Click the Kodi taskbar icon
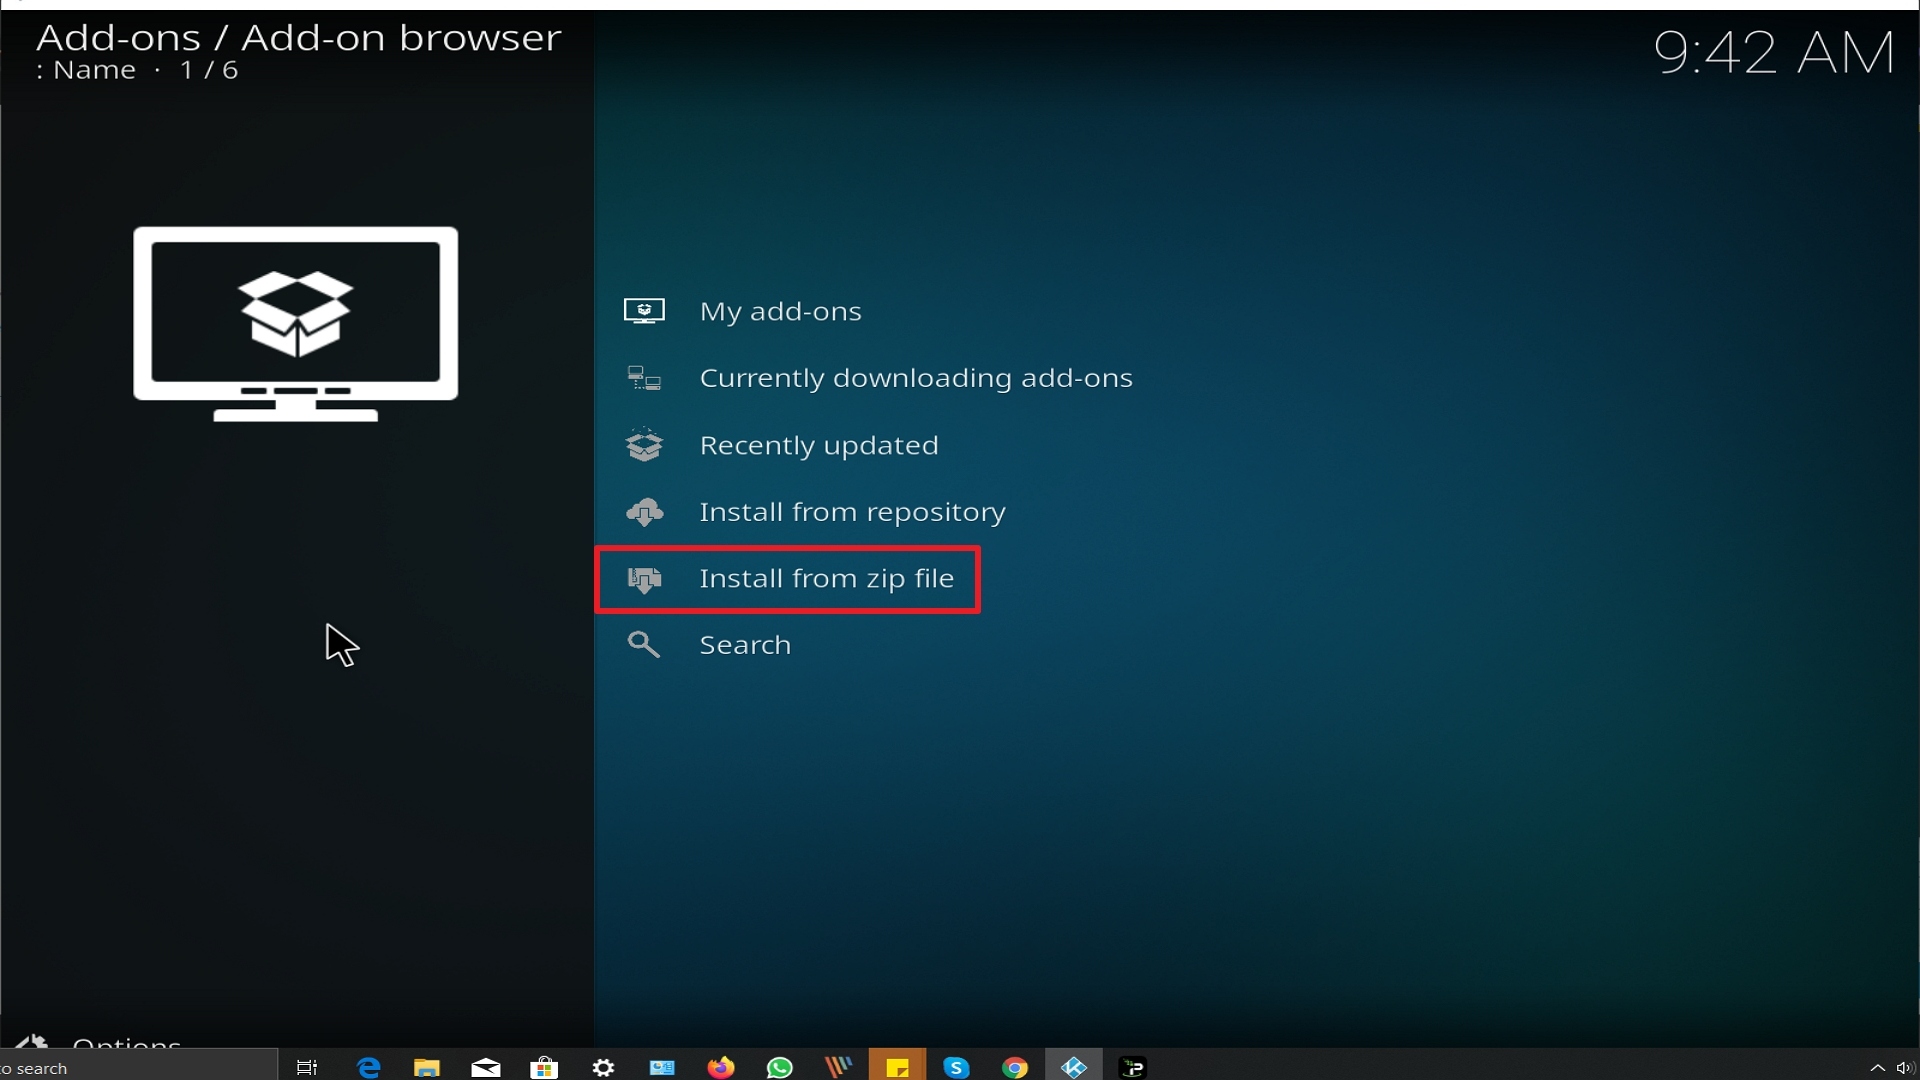This screenshot has width=1920, height=1080. [x=1074, y=1067]
